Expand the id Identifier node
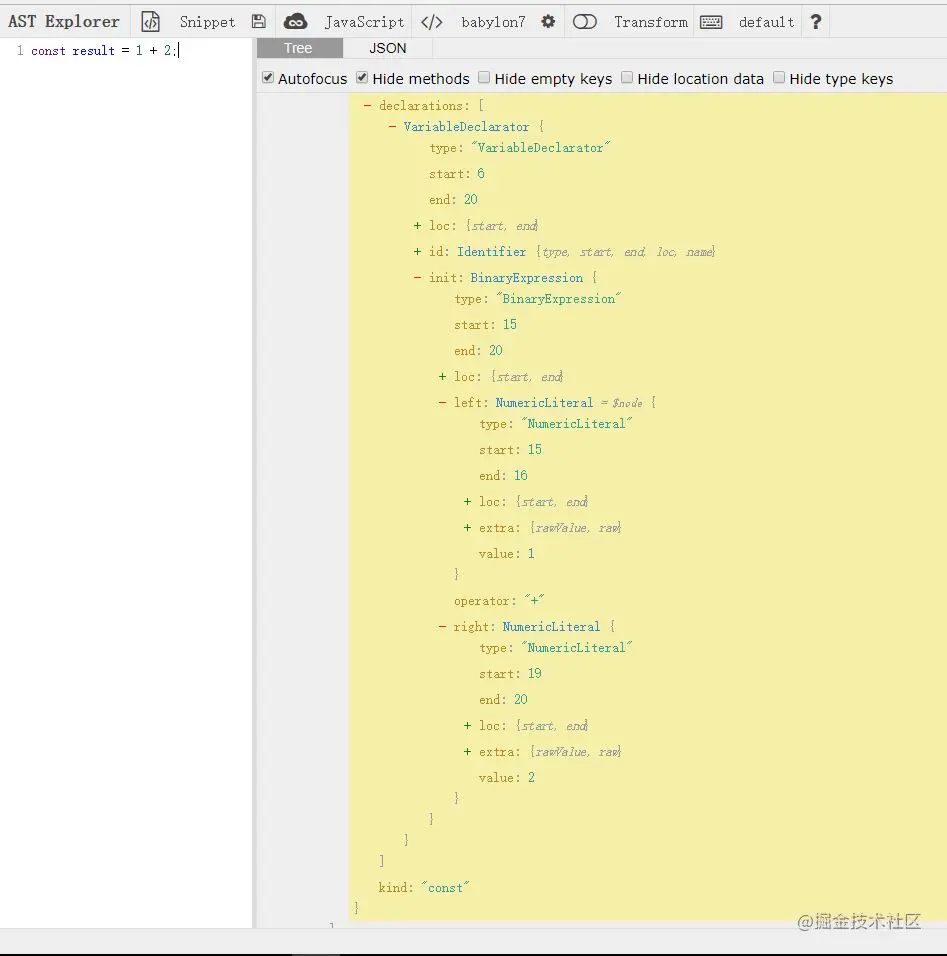 (x=417, y=252)
